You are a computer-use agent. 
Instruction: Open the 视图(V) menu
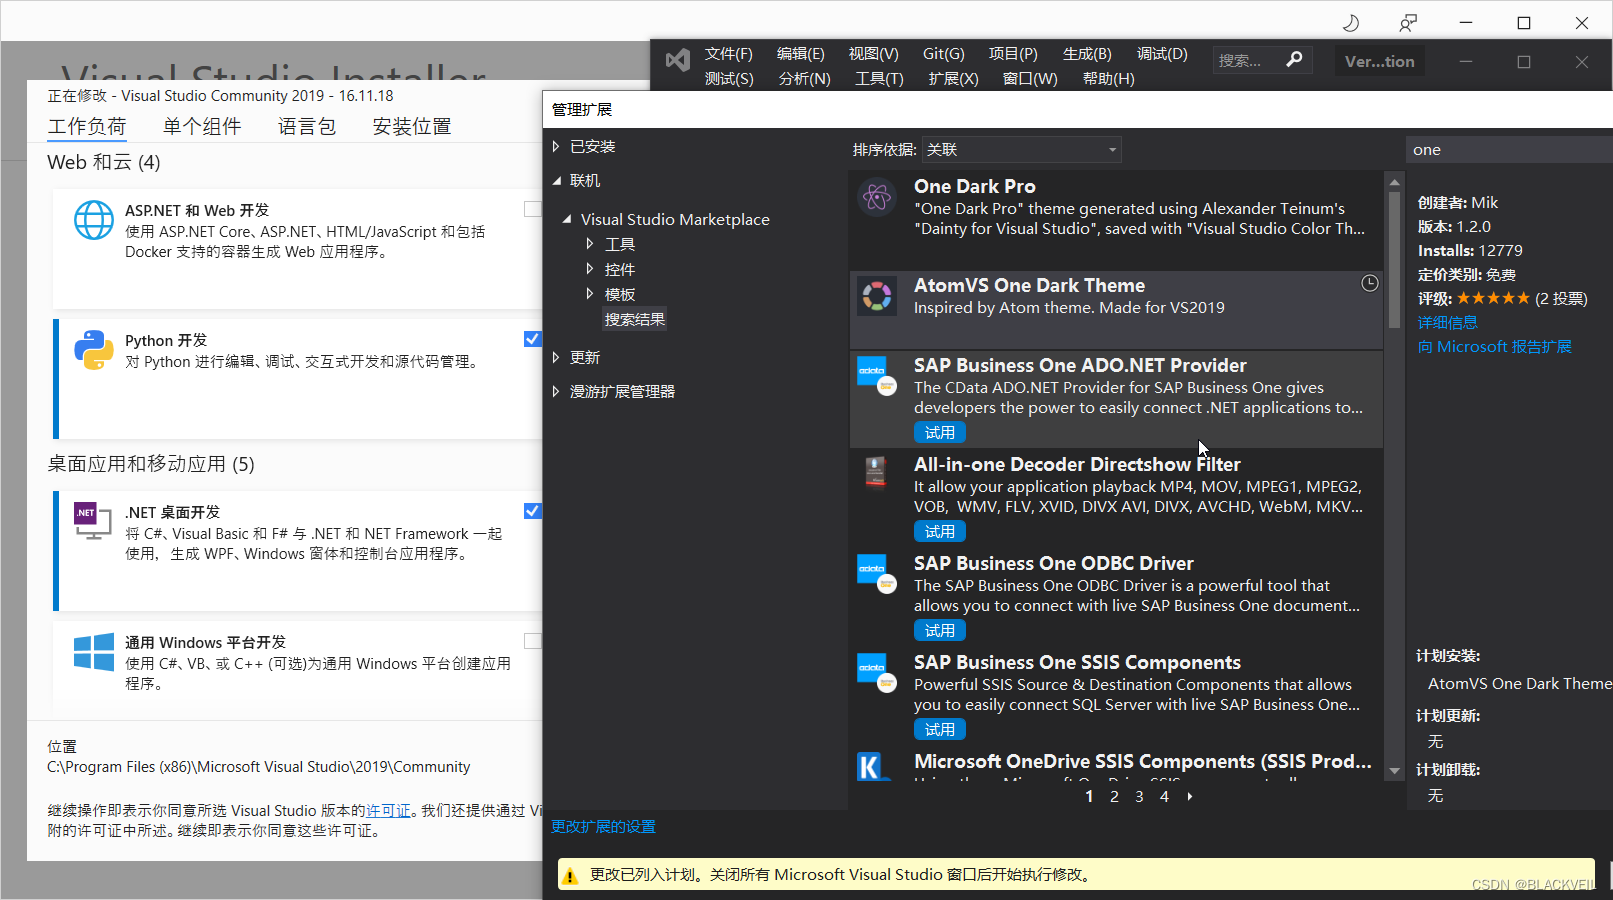coord(873,54)
